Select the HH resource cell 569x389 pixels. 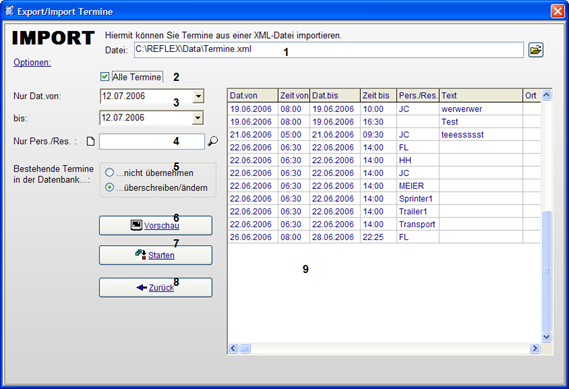[x=418, y=160]
